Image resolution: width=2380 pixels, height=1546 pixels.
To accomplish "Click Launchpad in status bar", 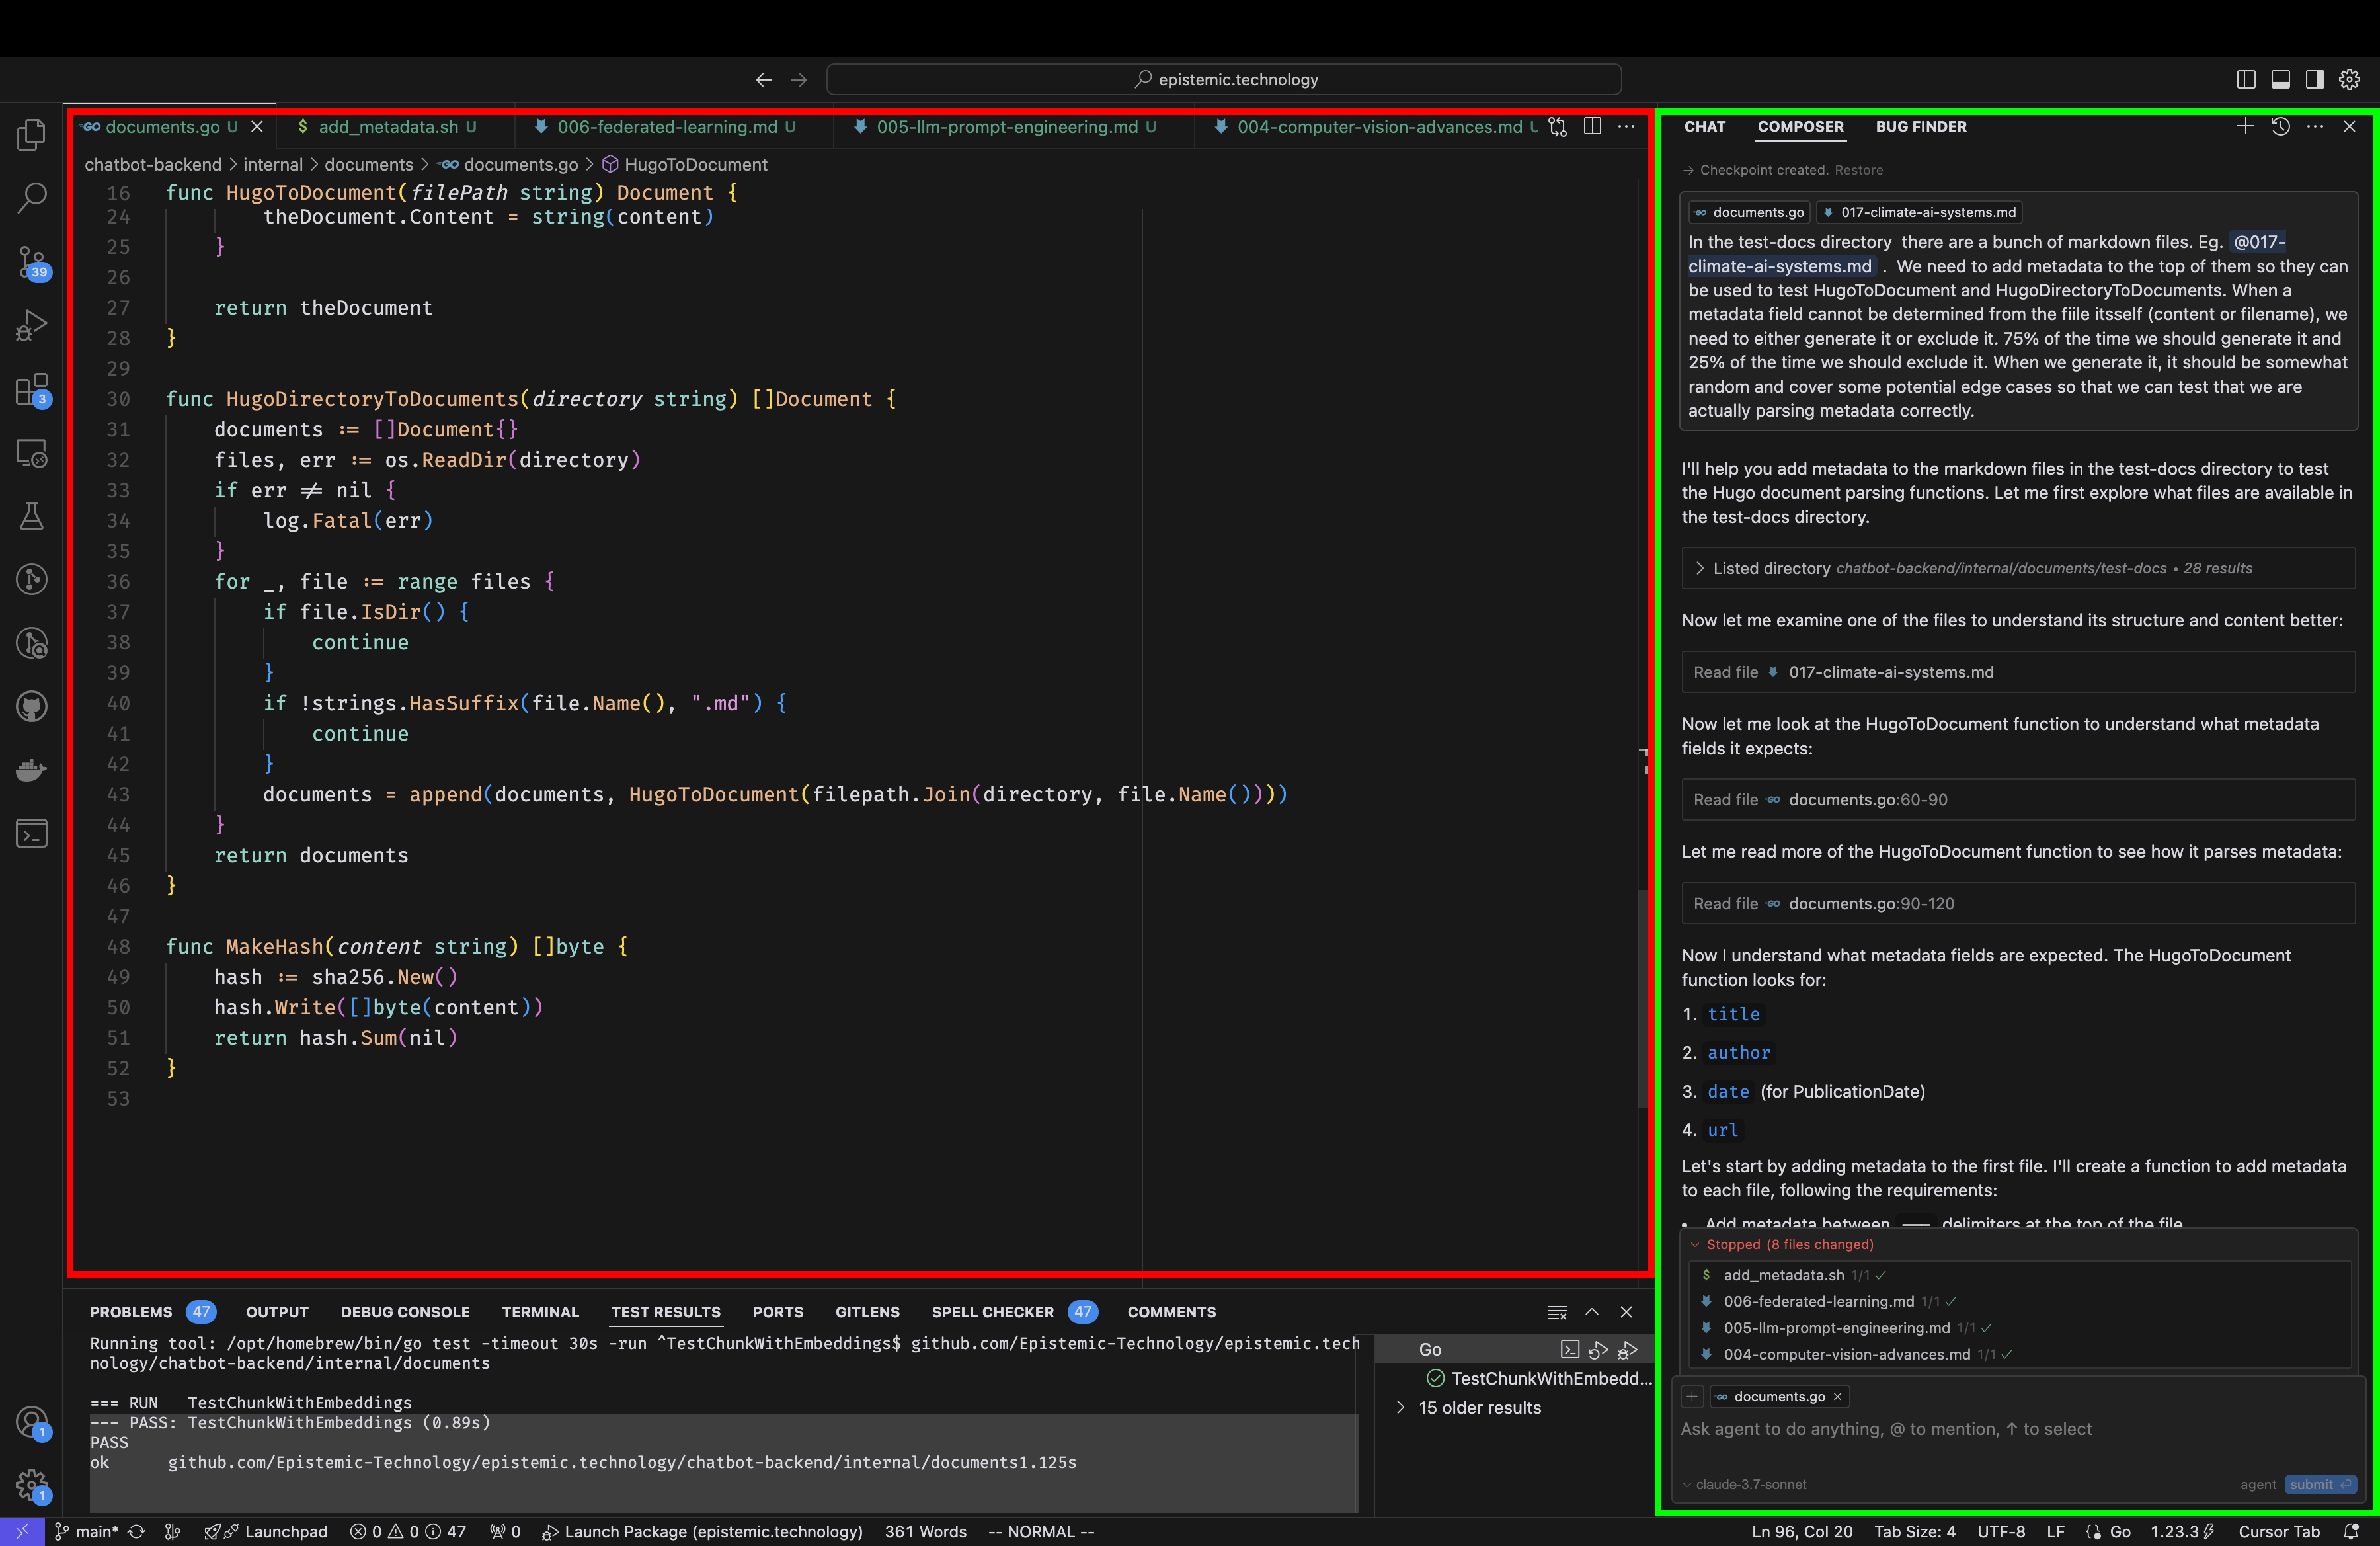I will click(266, 1532).
